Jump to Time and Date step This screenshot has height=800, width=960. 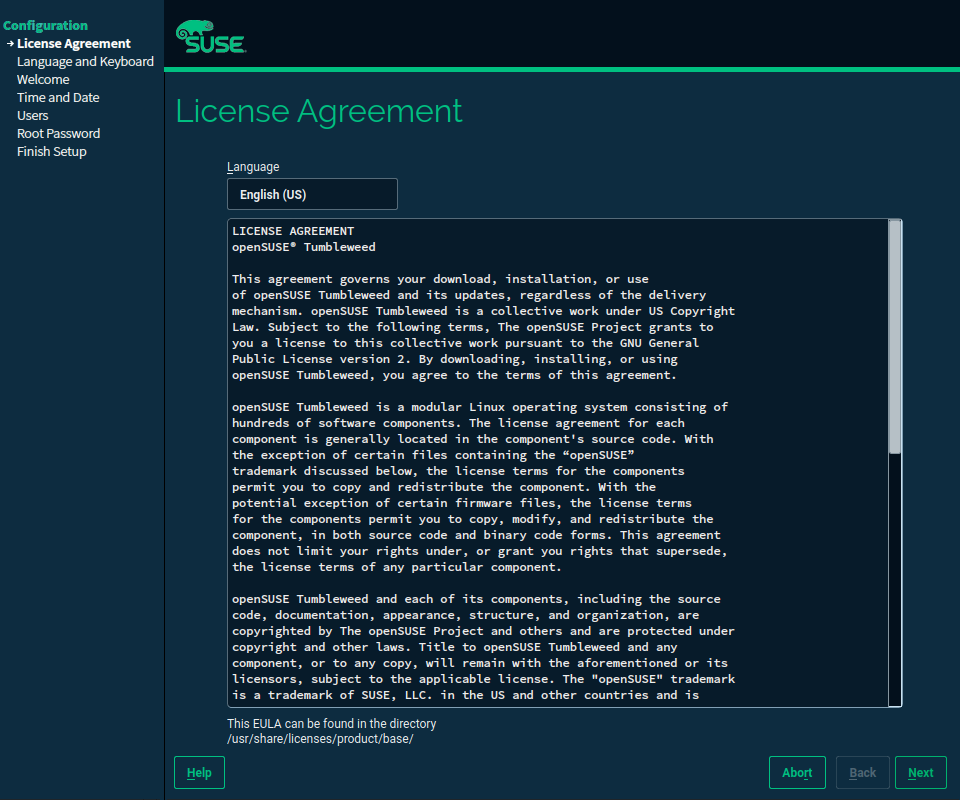click(x=58, y=98)
